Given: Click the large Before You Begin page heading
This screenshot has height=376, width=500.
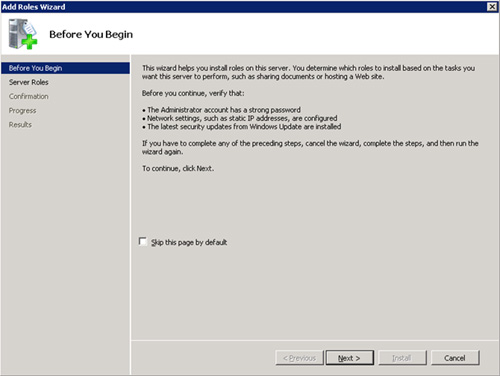Looking at the screenshot, I should (91, 34).
